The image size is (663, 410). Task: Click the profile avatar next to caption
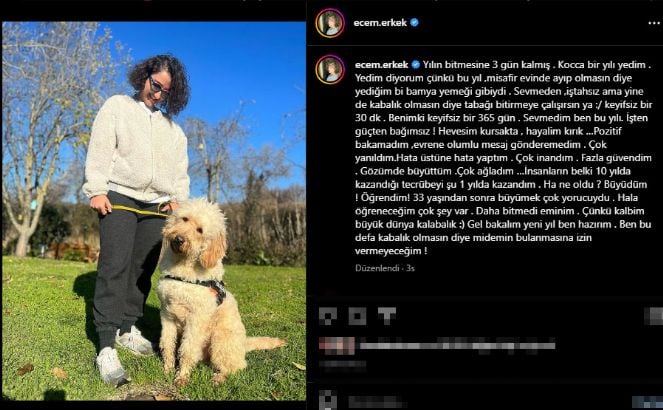click(x=330, y=69)
